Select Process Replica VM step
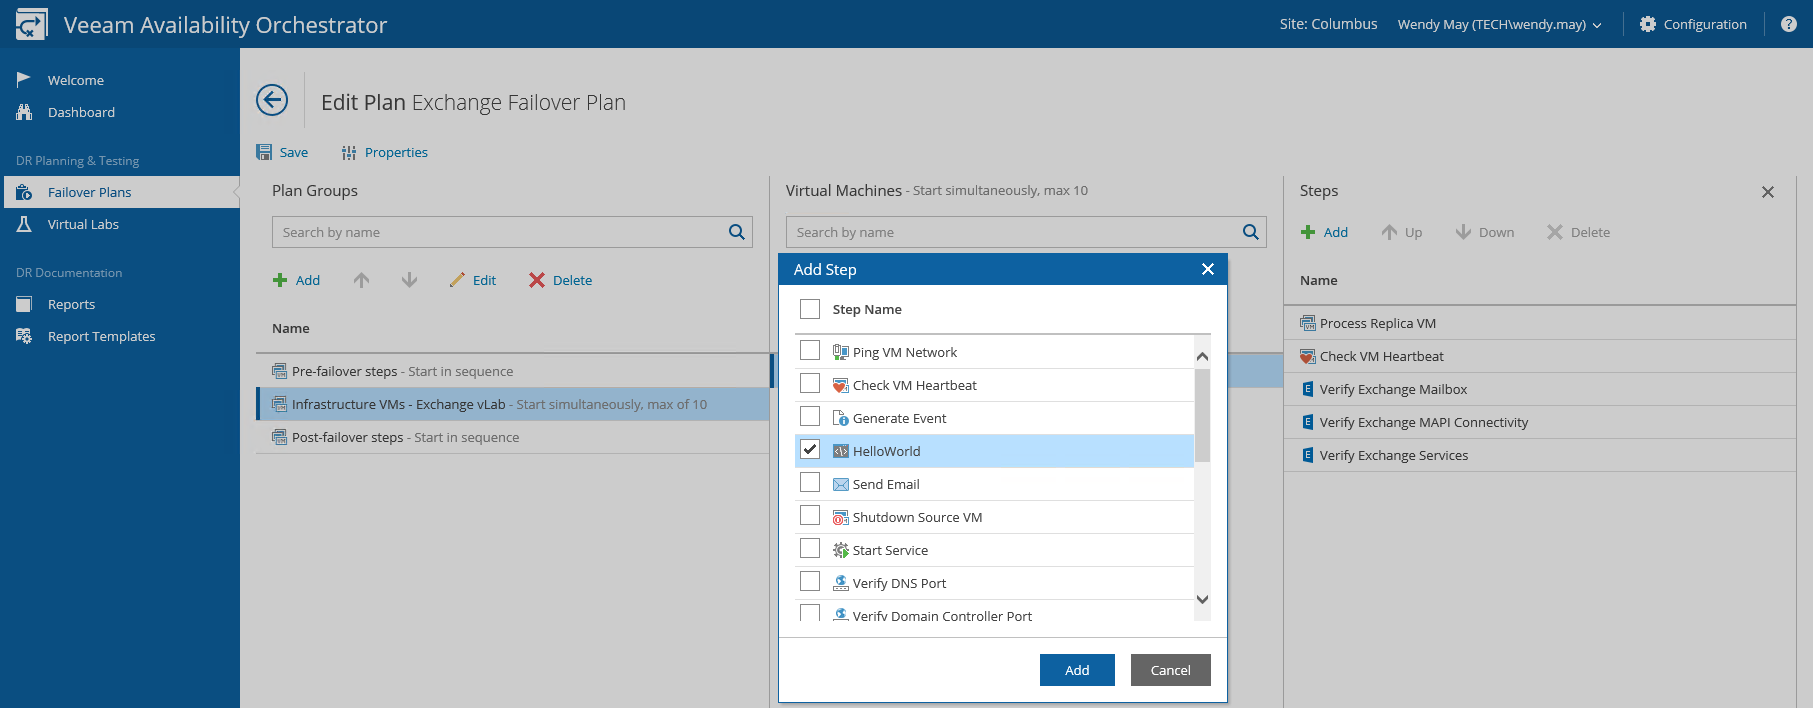 [1540, 323]
